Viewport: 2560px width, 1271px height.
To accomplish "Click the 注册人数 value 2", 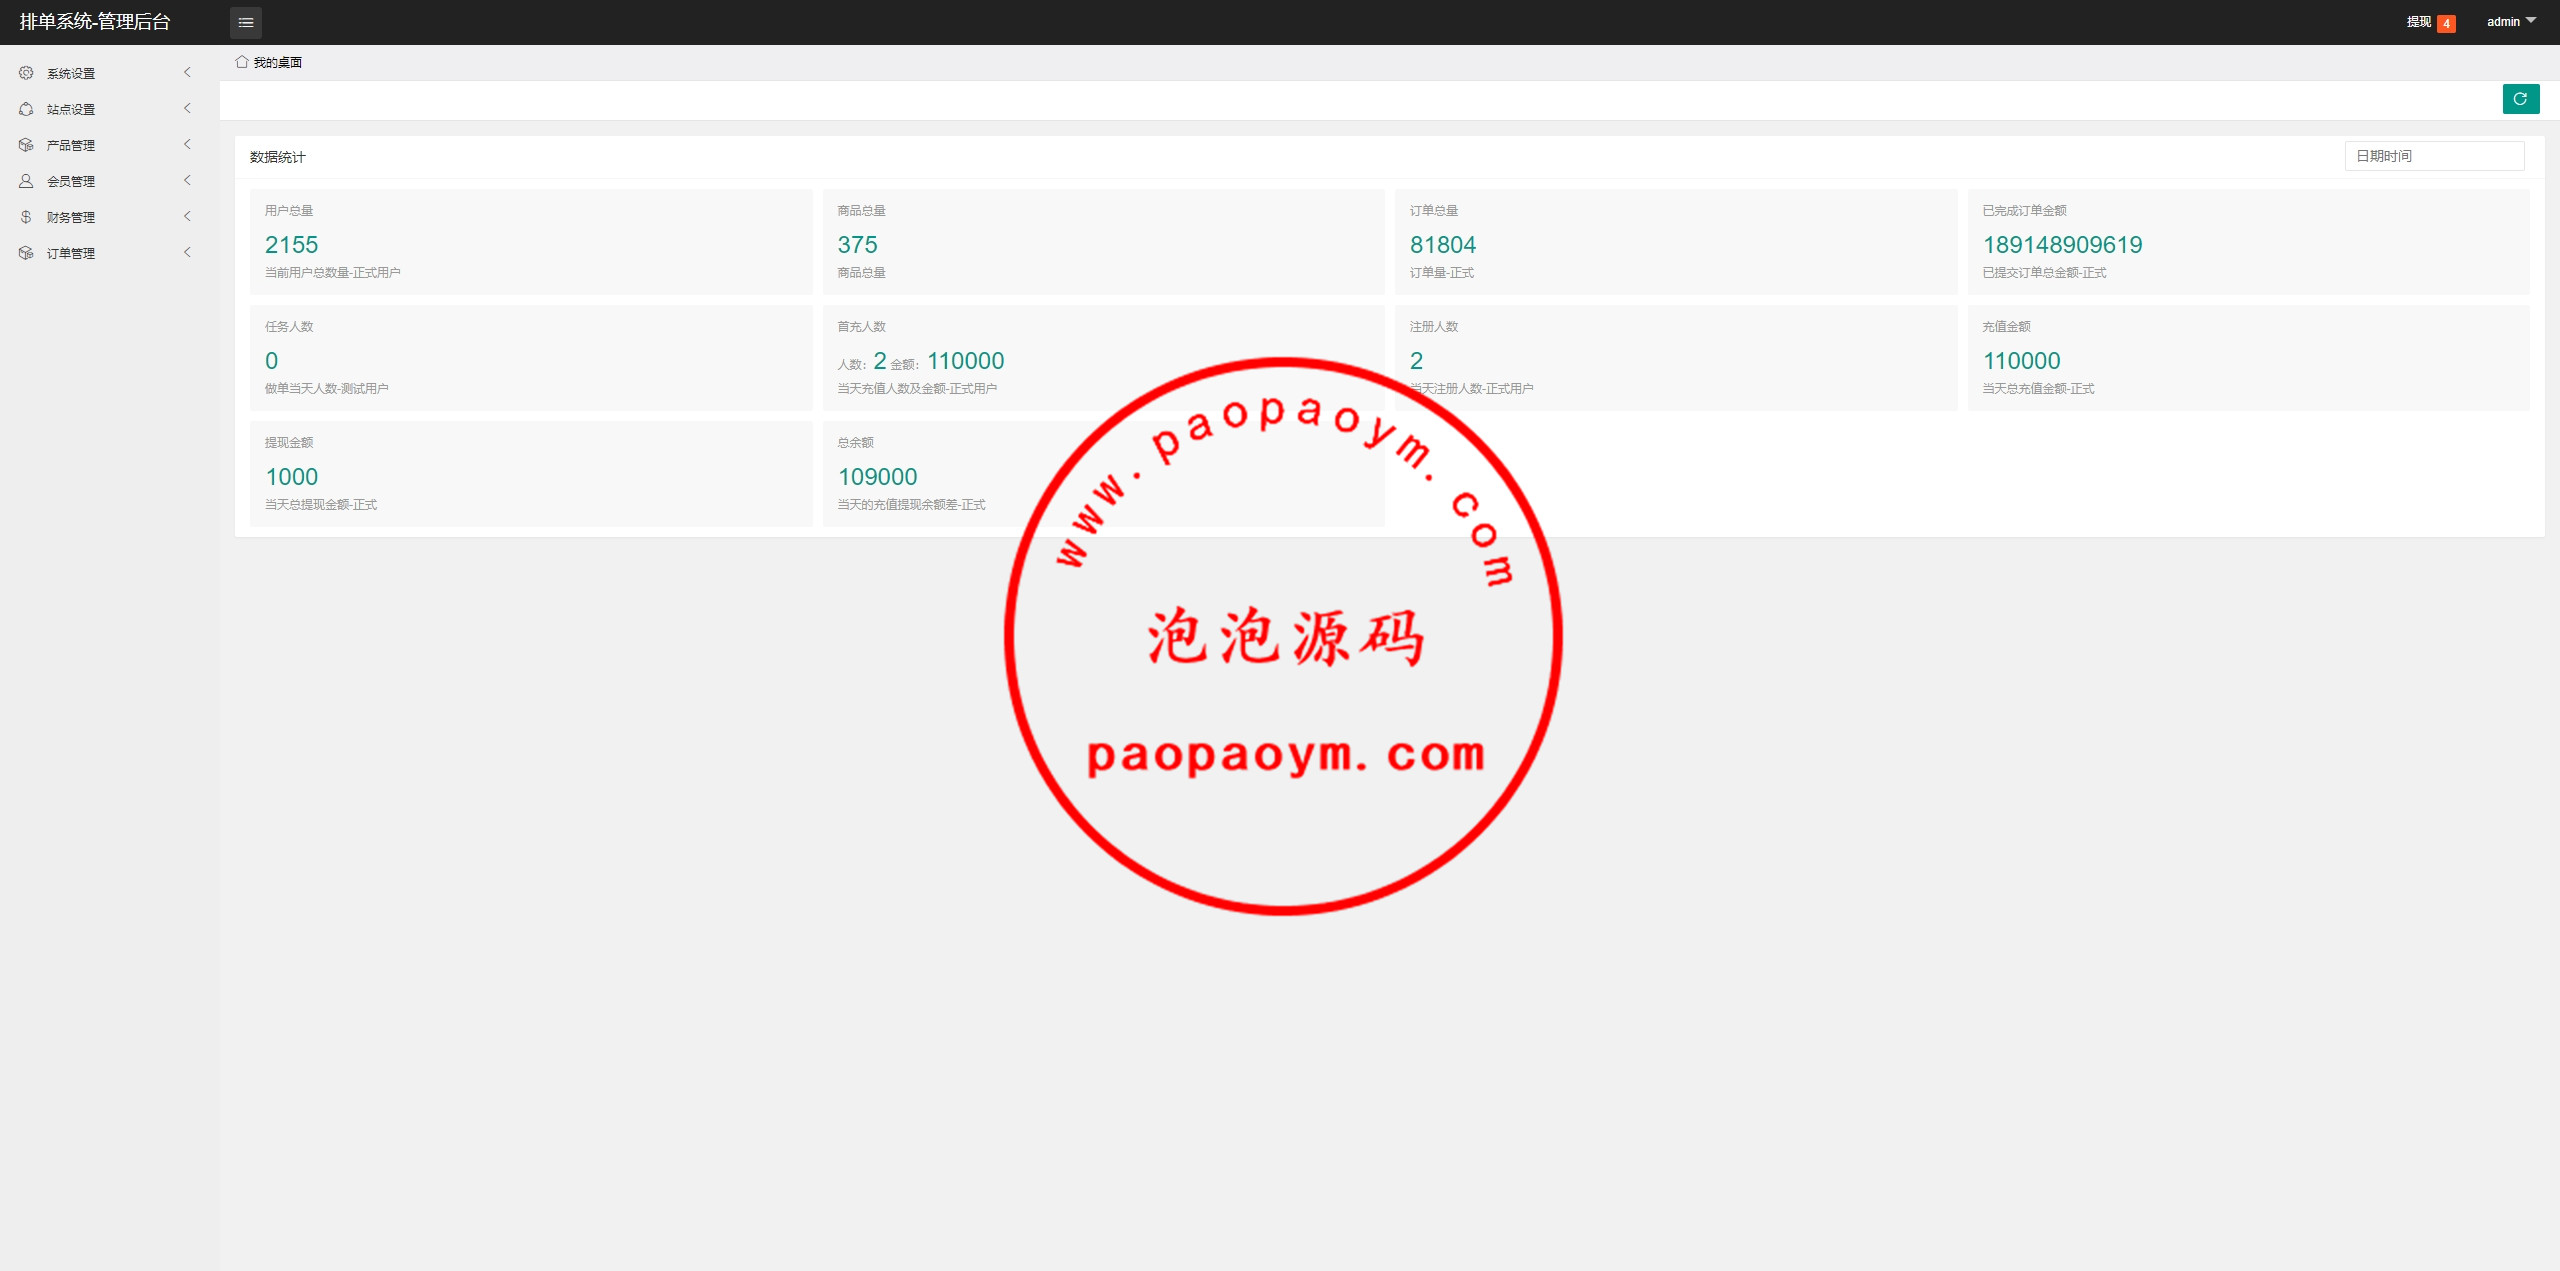I will click(x=1416, y=361).
